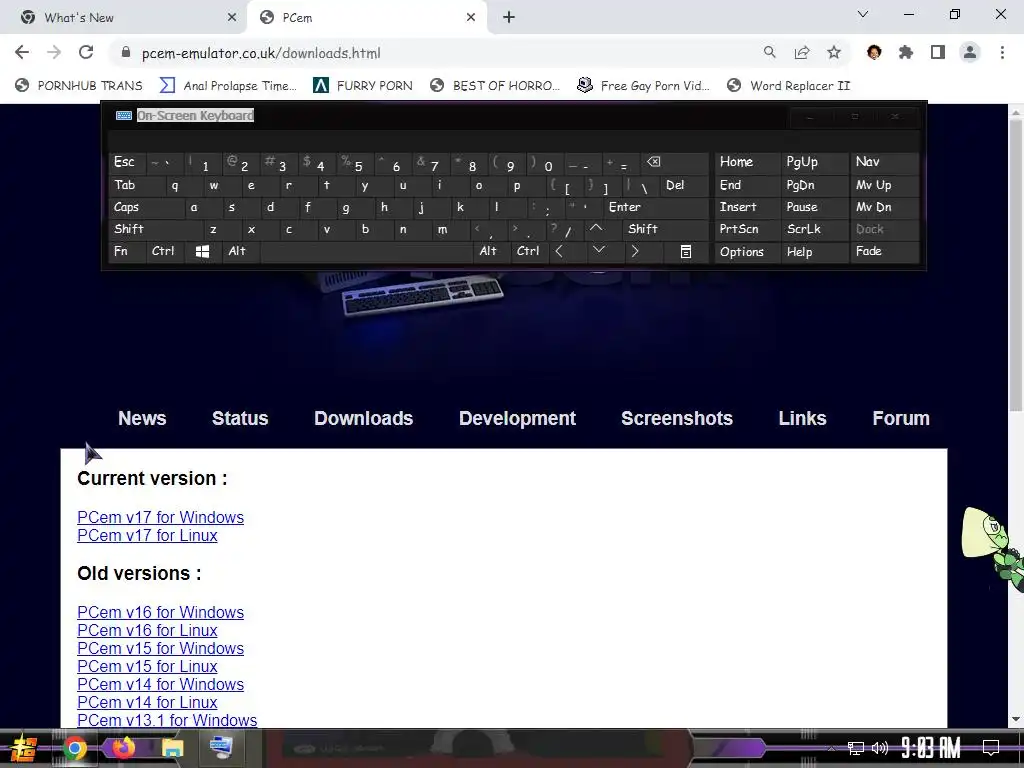This screenshot has width=1024, height=768.
Task: Toggle the right Ctrl key on keyboard
Action: (x=528, y=251)
